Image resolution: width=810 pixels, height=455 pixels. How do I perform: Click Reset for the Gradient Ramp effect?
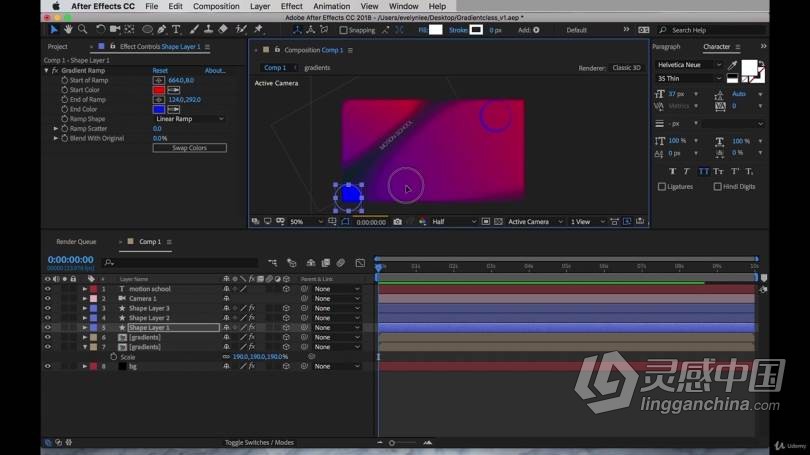(x=160, y=71)
